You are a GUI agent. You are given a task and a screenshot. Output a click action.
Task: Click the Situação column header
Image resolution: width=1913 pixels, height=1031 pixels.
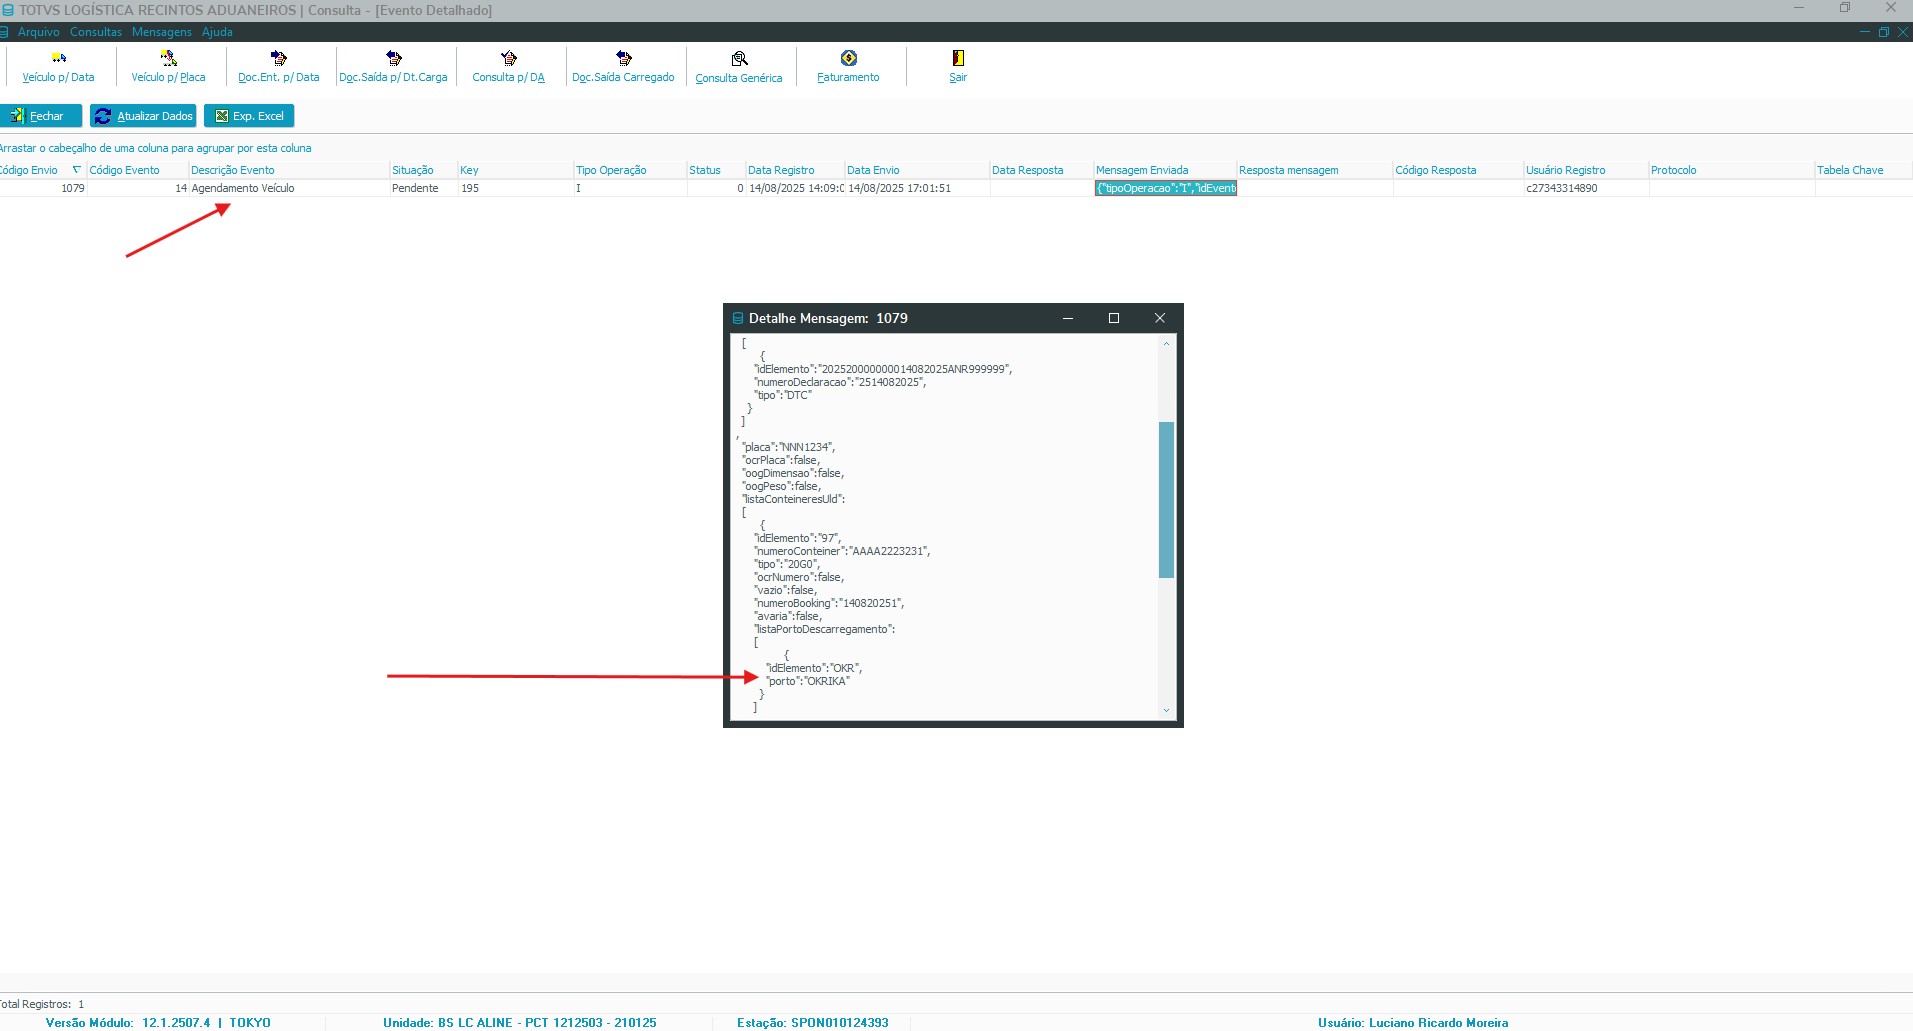pos(424,170)
